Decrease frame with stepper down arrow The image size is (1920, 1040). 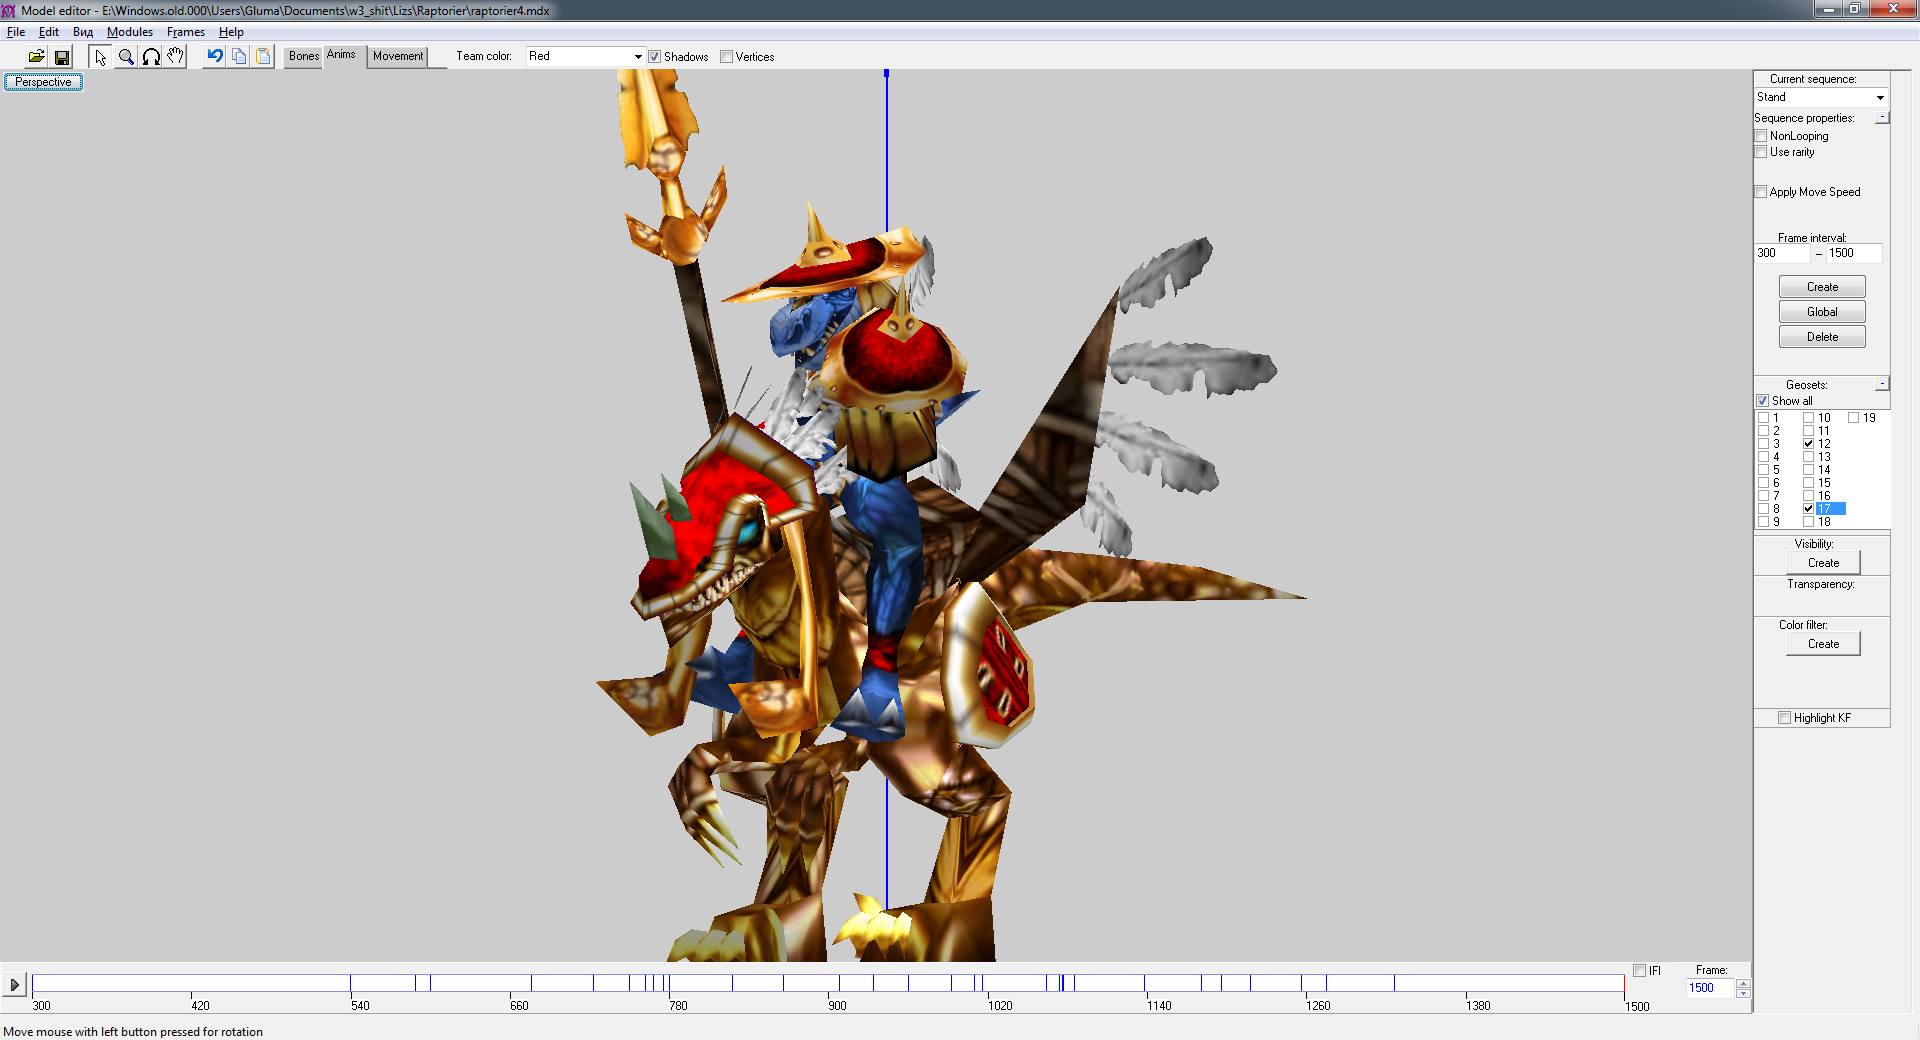tap(1743, 993)
